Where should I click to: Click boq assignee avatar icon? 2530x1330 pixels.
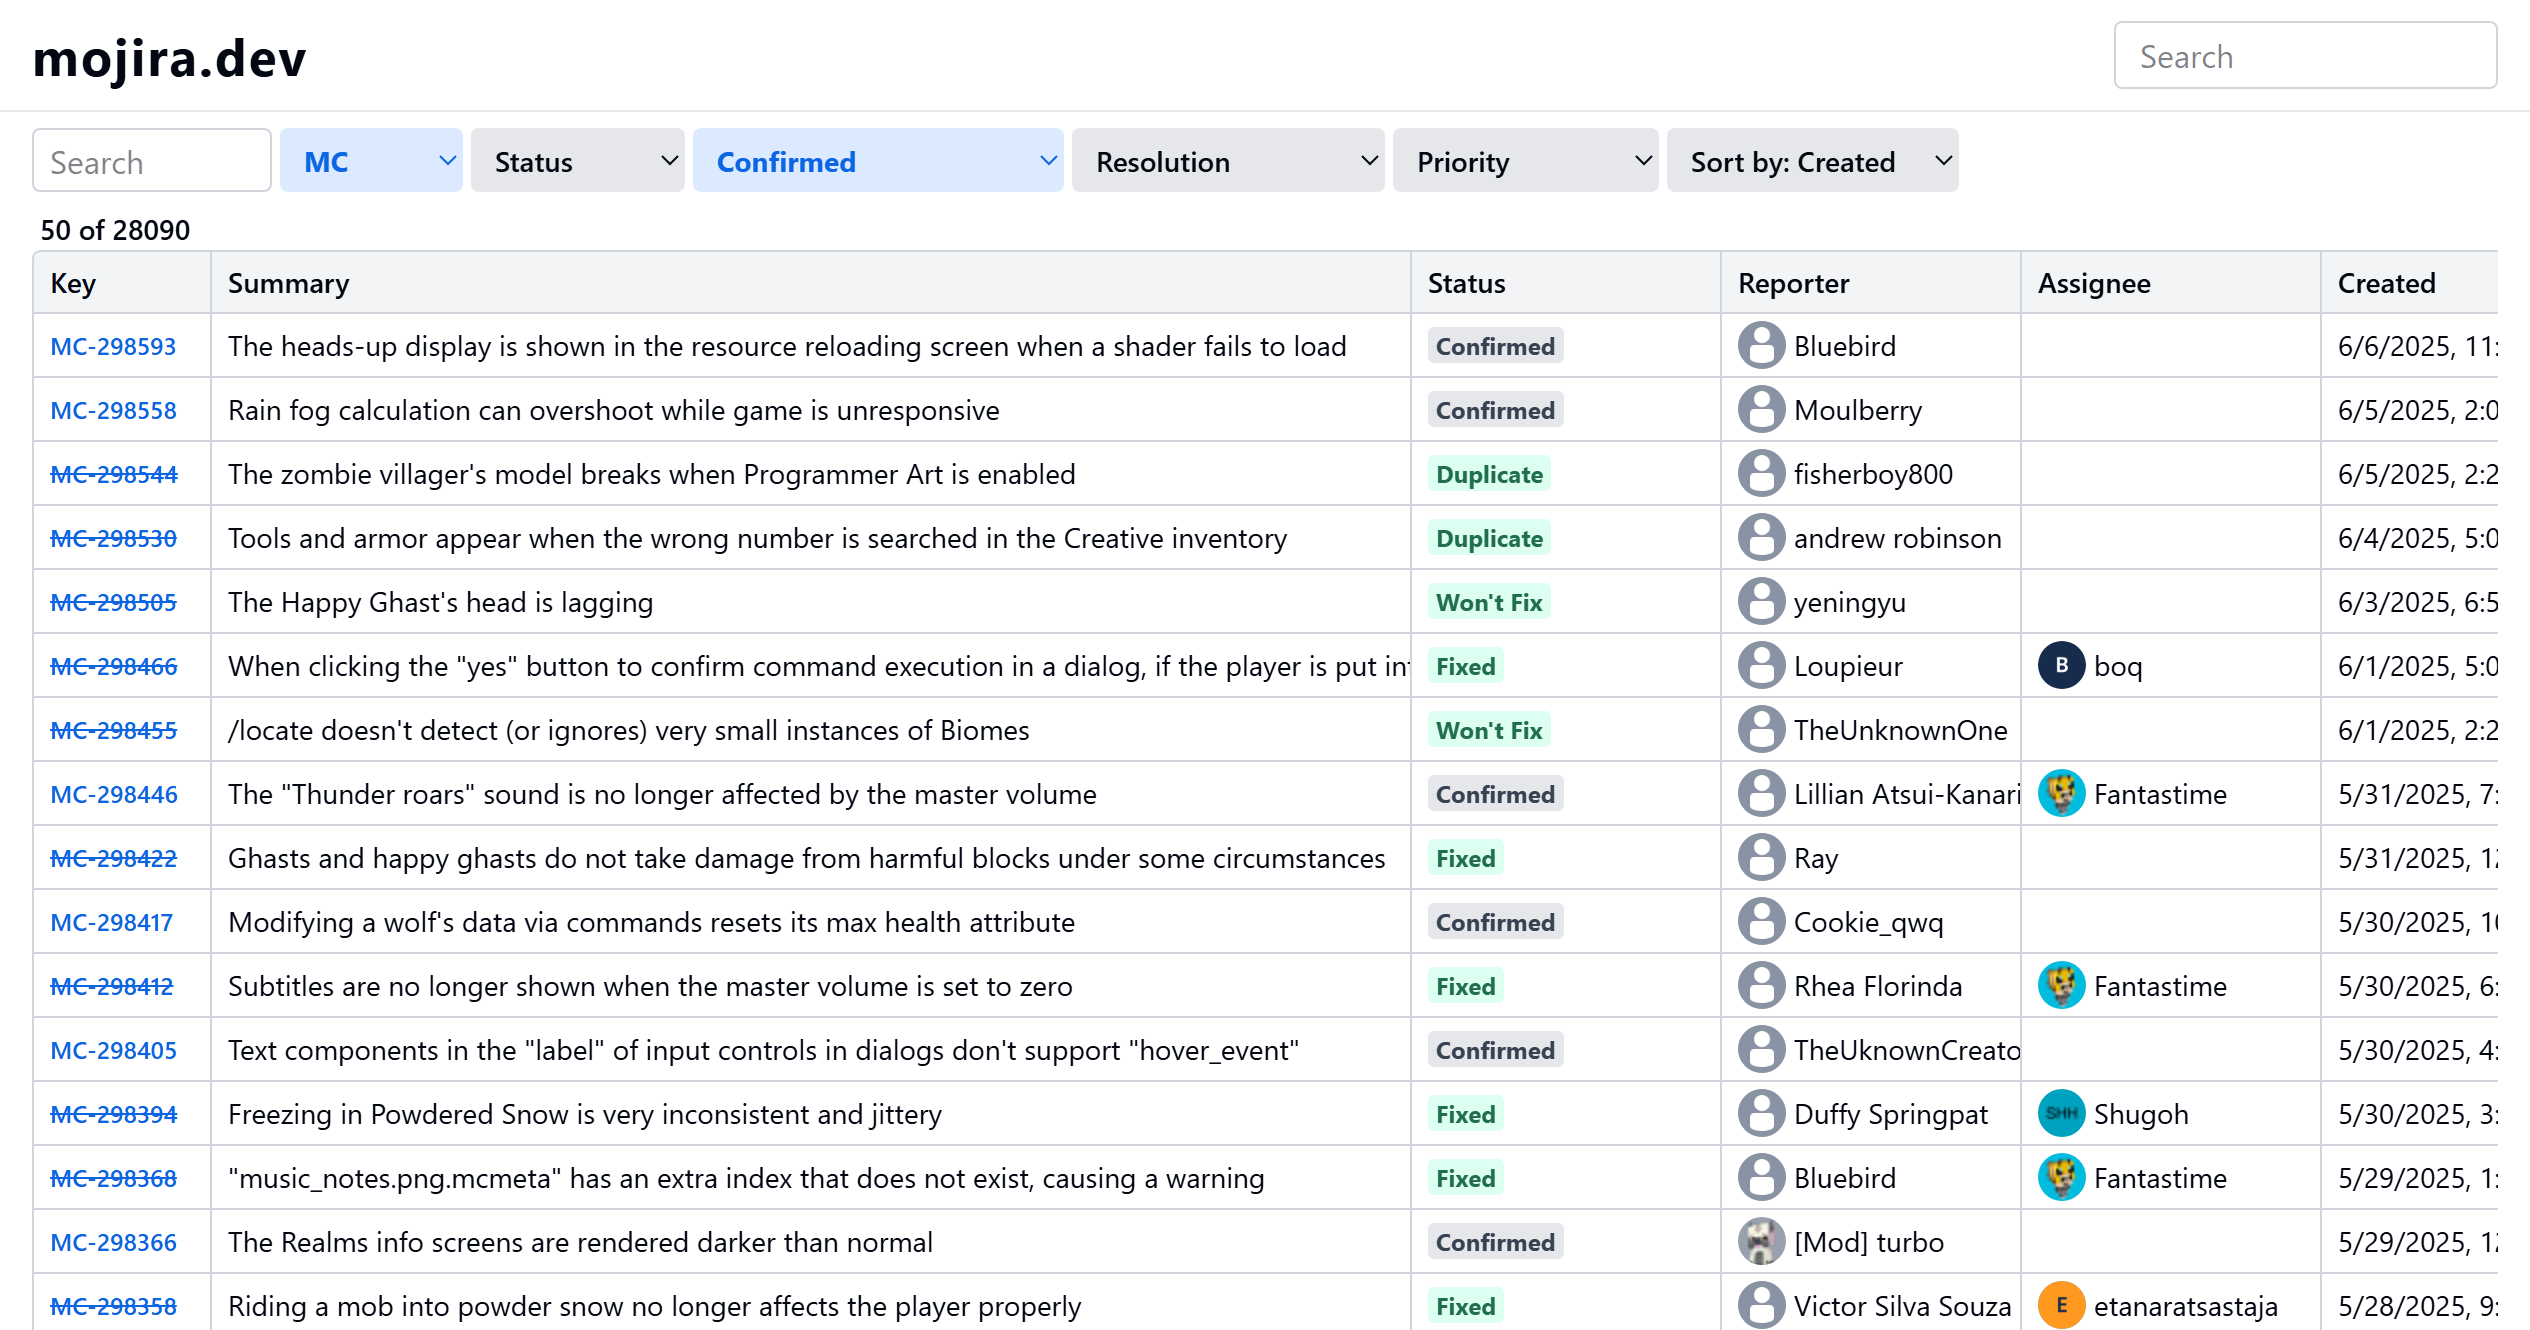point(2061,666)
